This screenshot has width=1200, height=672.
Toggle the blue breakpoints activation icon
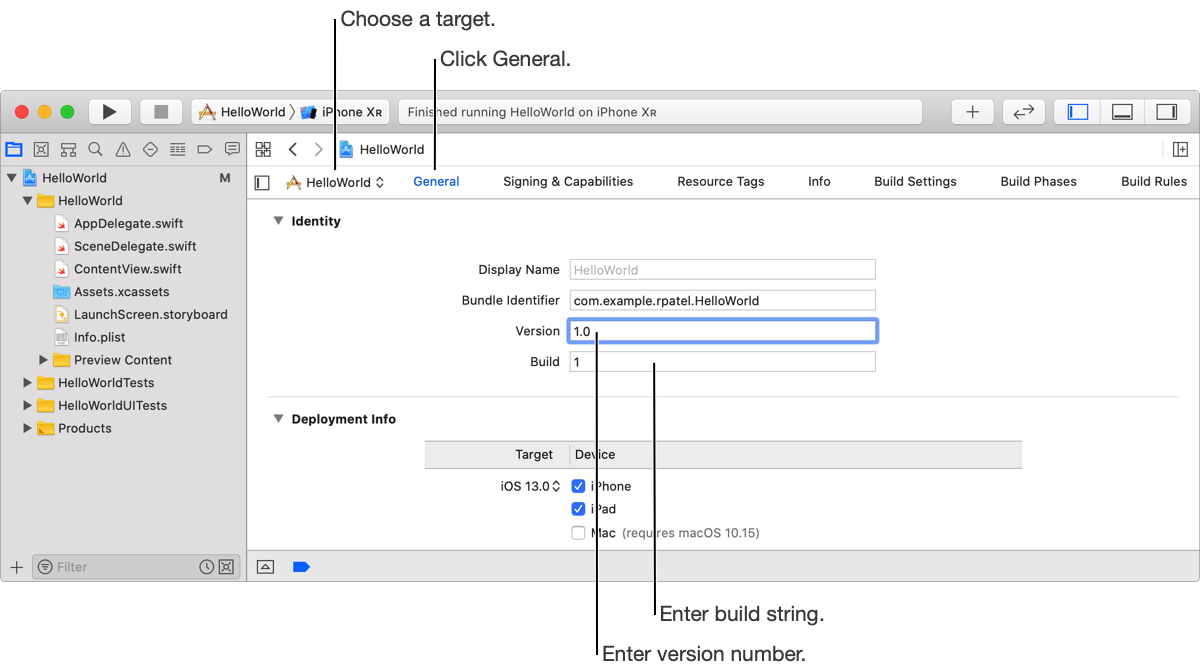[x=301, y=567]
